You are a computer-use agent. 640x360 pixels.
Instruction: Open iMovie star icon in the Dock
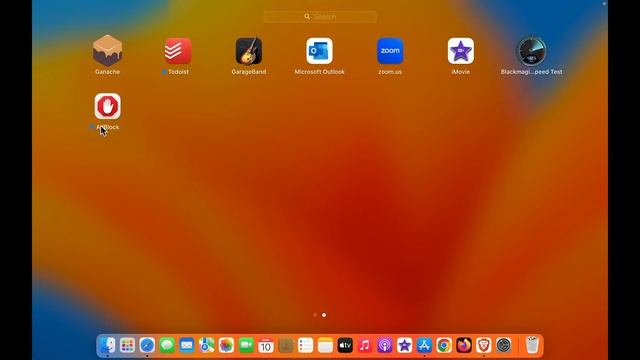[x=404, y=345]
